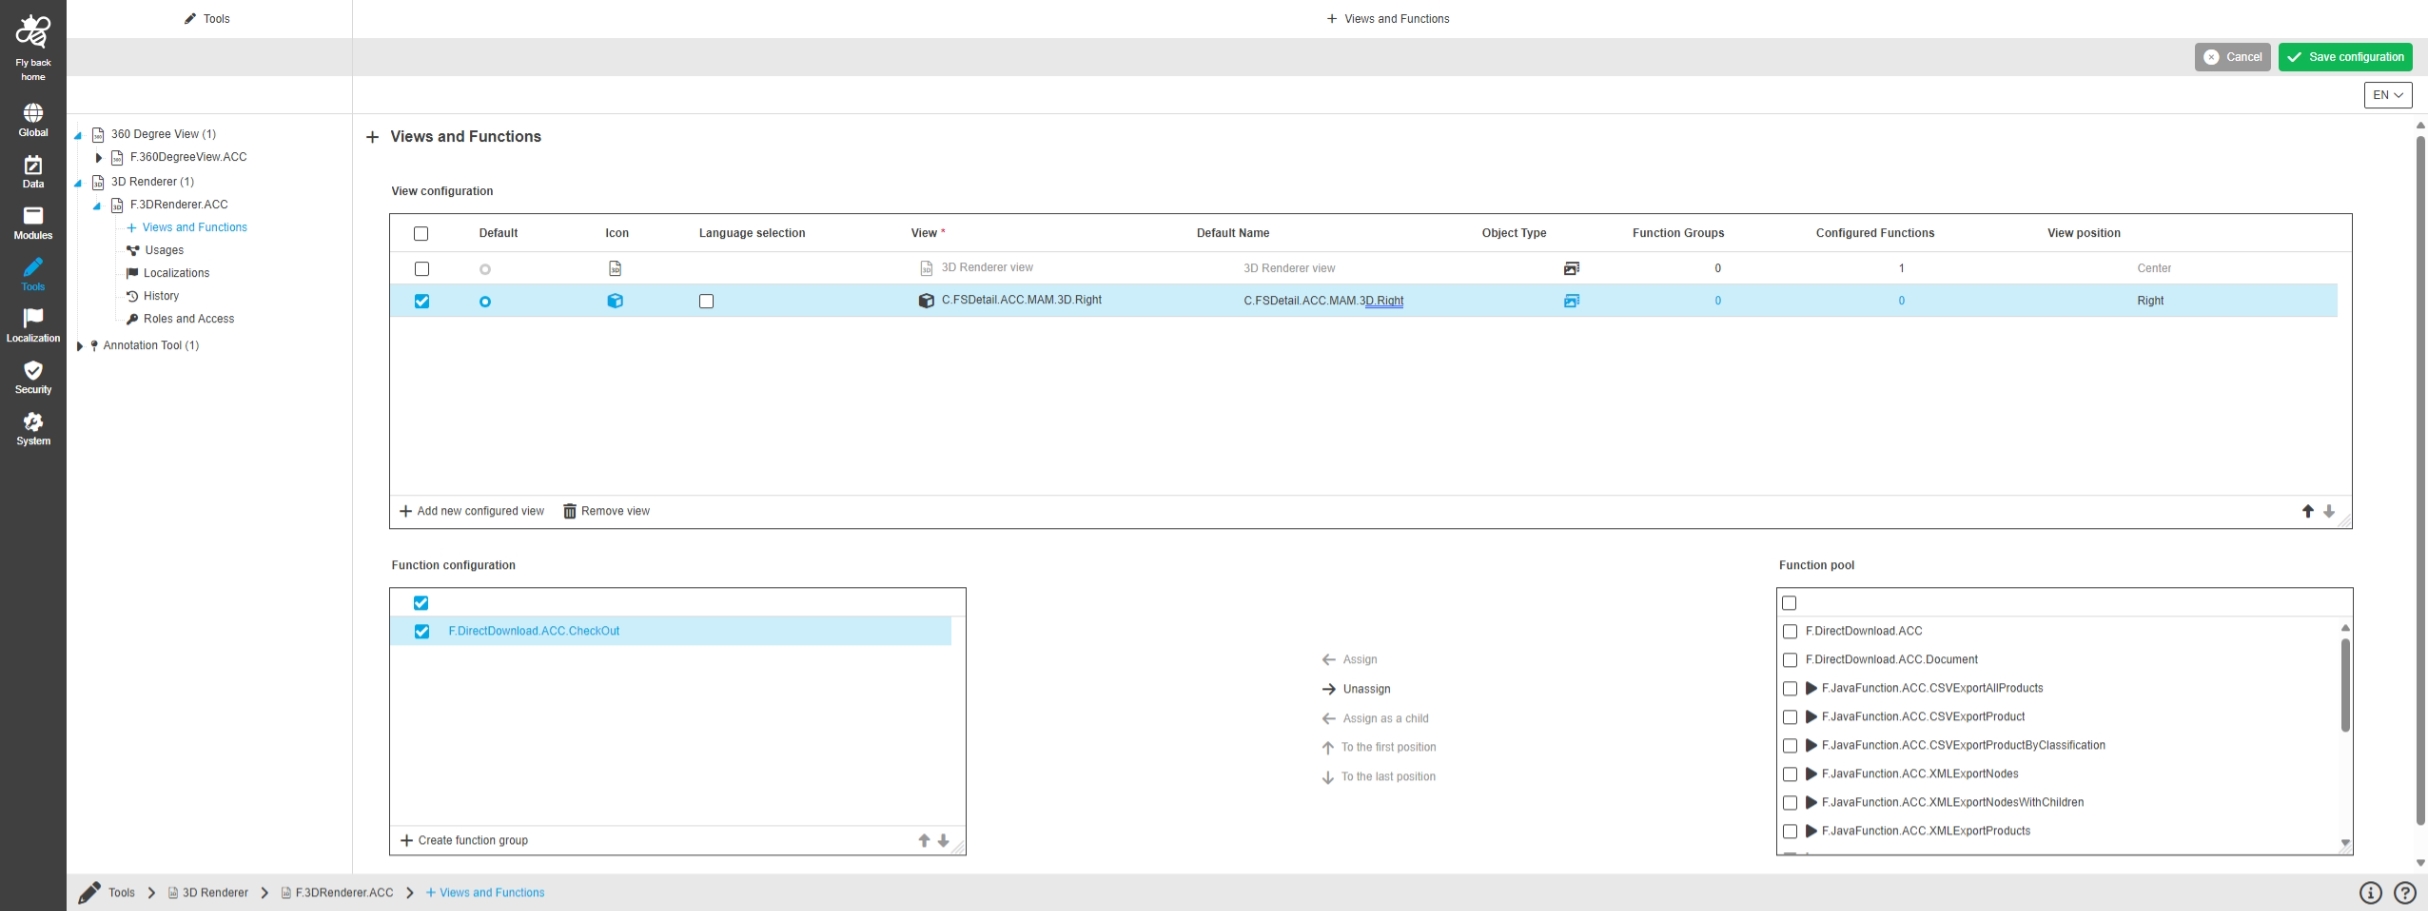Click the Fly back home bee icon
This screenshot has height=911, width=2428.
[x=33, y=33]
